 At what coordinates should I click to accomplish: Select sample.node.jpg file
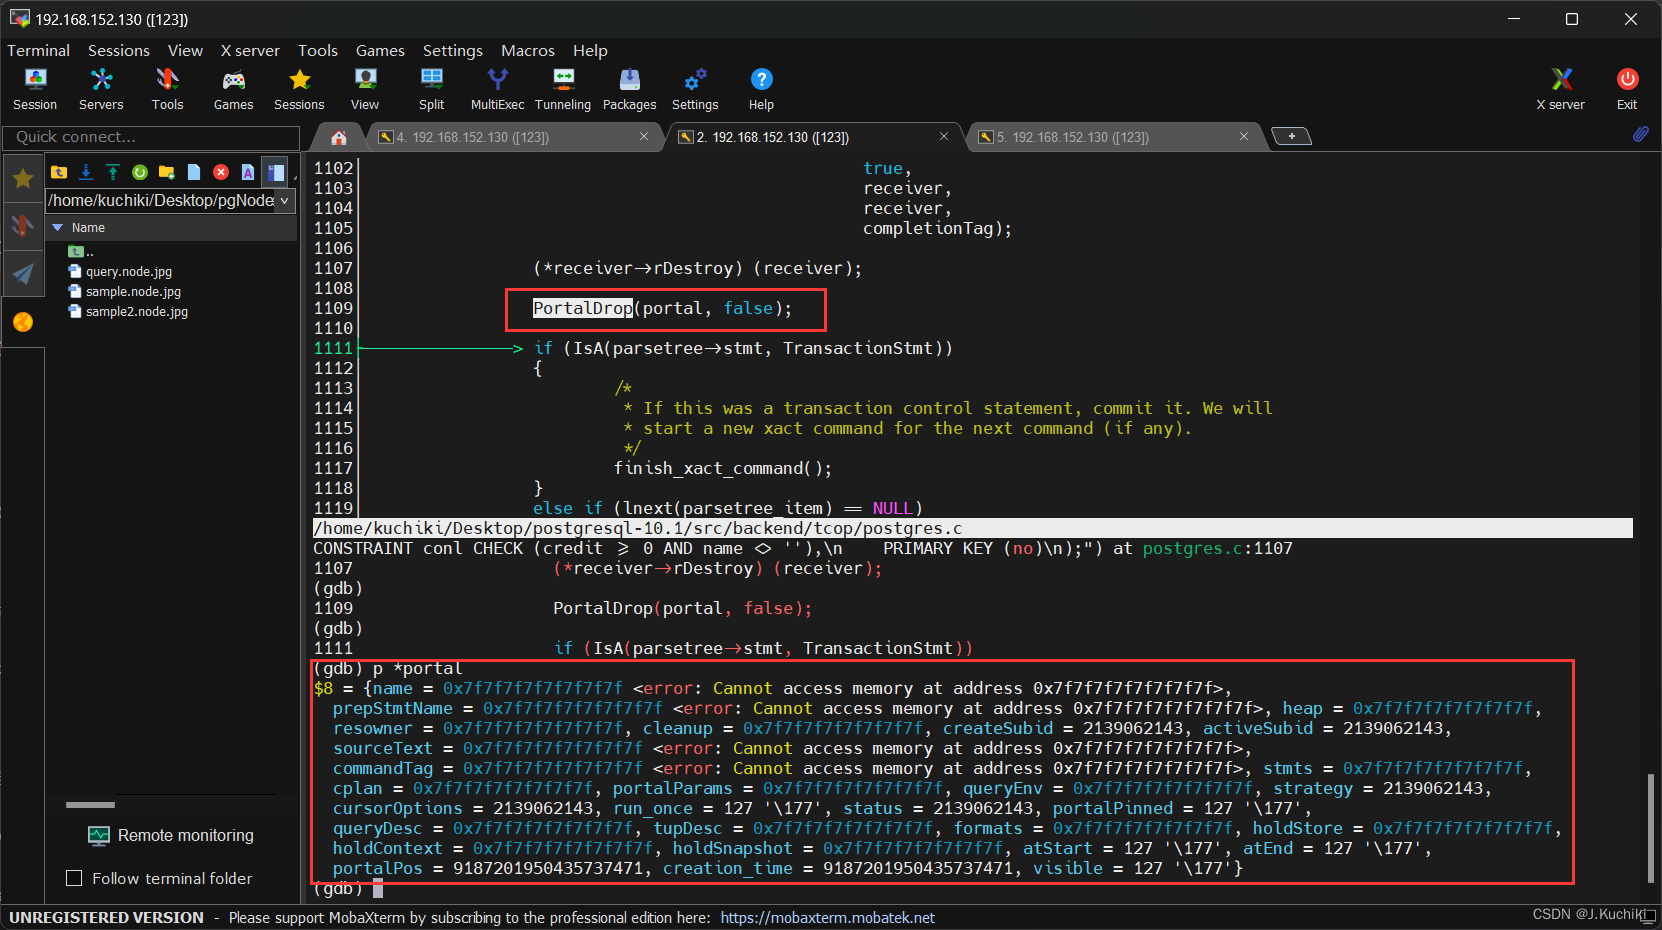[133, 291]
